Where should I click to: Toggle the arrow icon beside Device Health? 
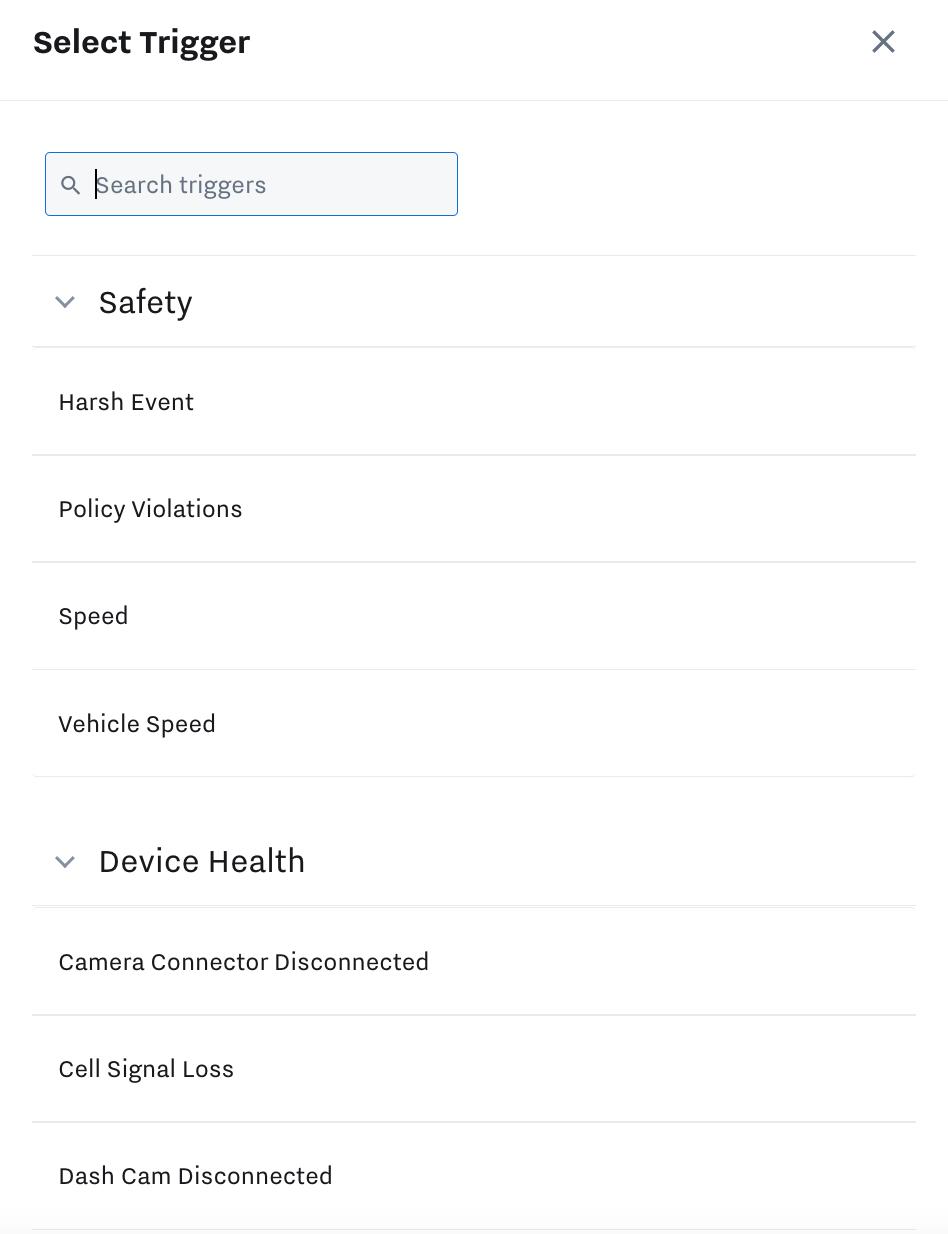(x=65, y=861)
